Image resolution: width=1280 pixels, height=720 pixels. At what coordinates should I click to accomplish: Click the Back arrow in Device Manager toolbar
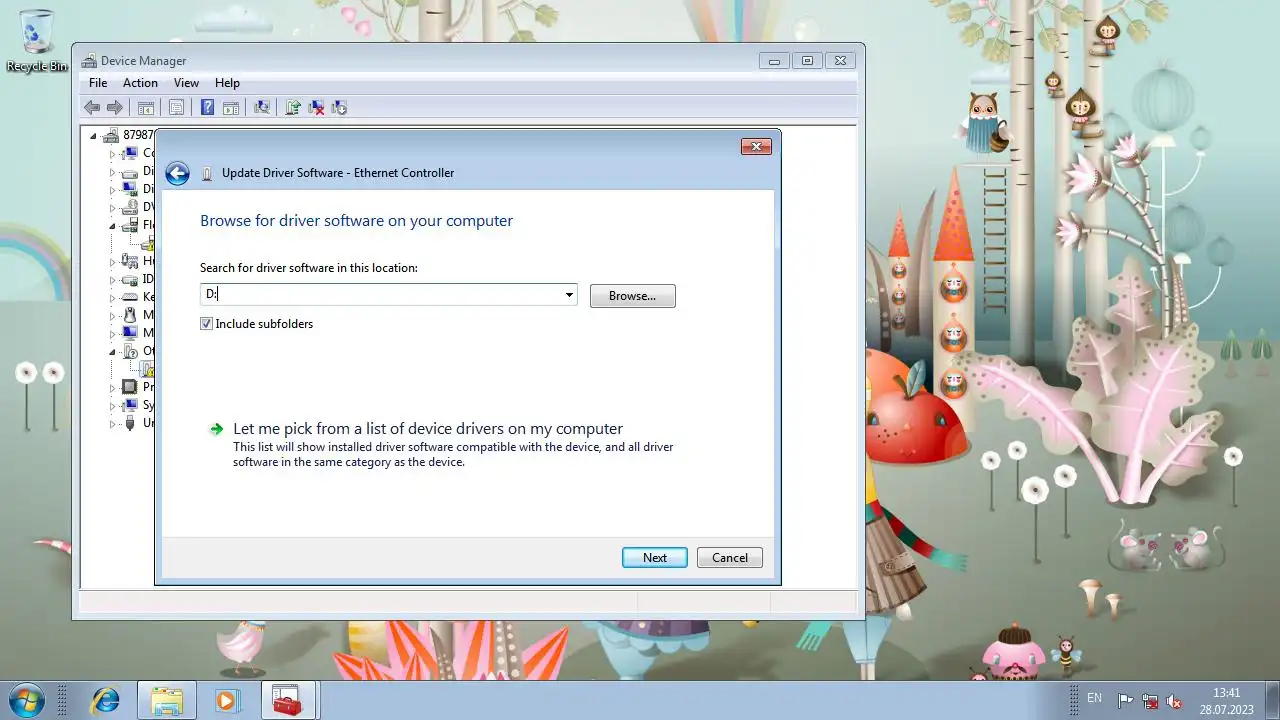click(92, 107)
